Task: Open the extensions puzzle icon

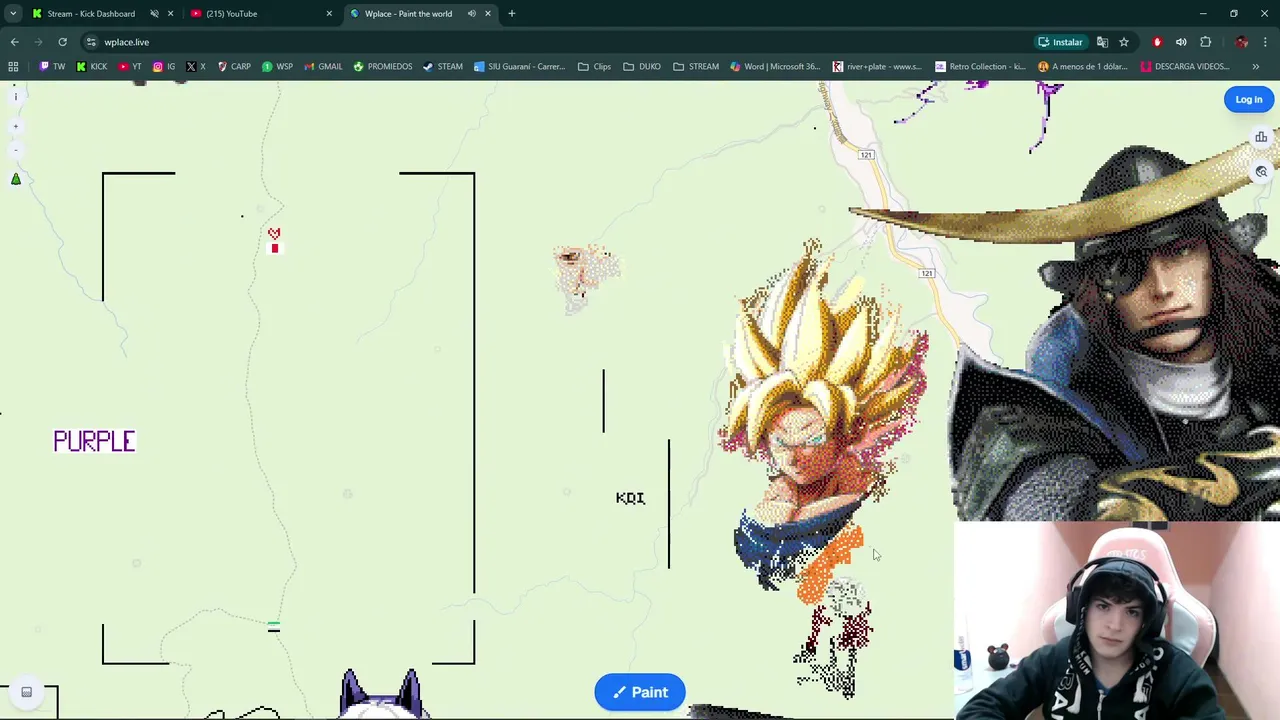Action: [x=1205, y=42]
